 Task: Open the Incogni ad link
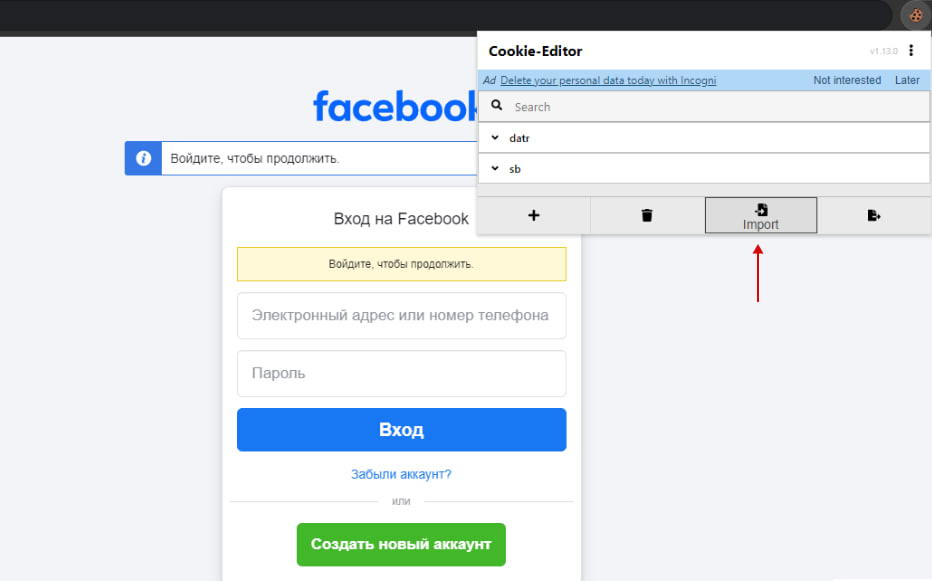pyautogui.click(x=608, y=80)
